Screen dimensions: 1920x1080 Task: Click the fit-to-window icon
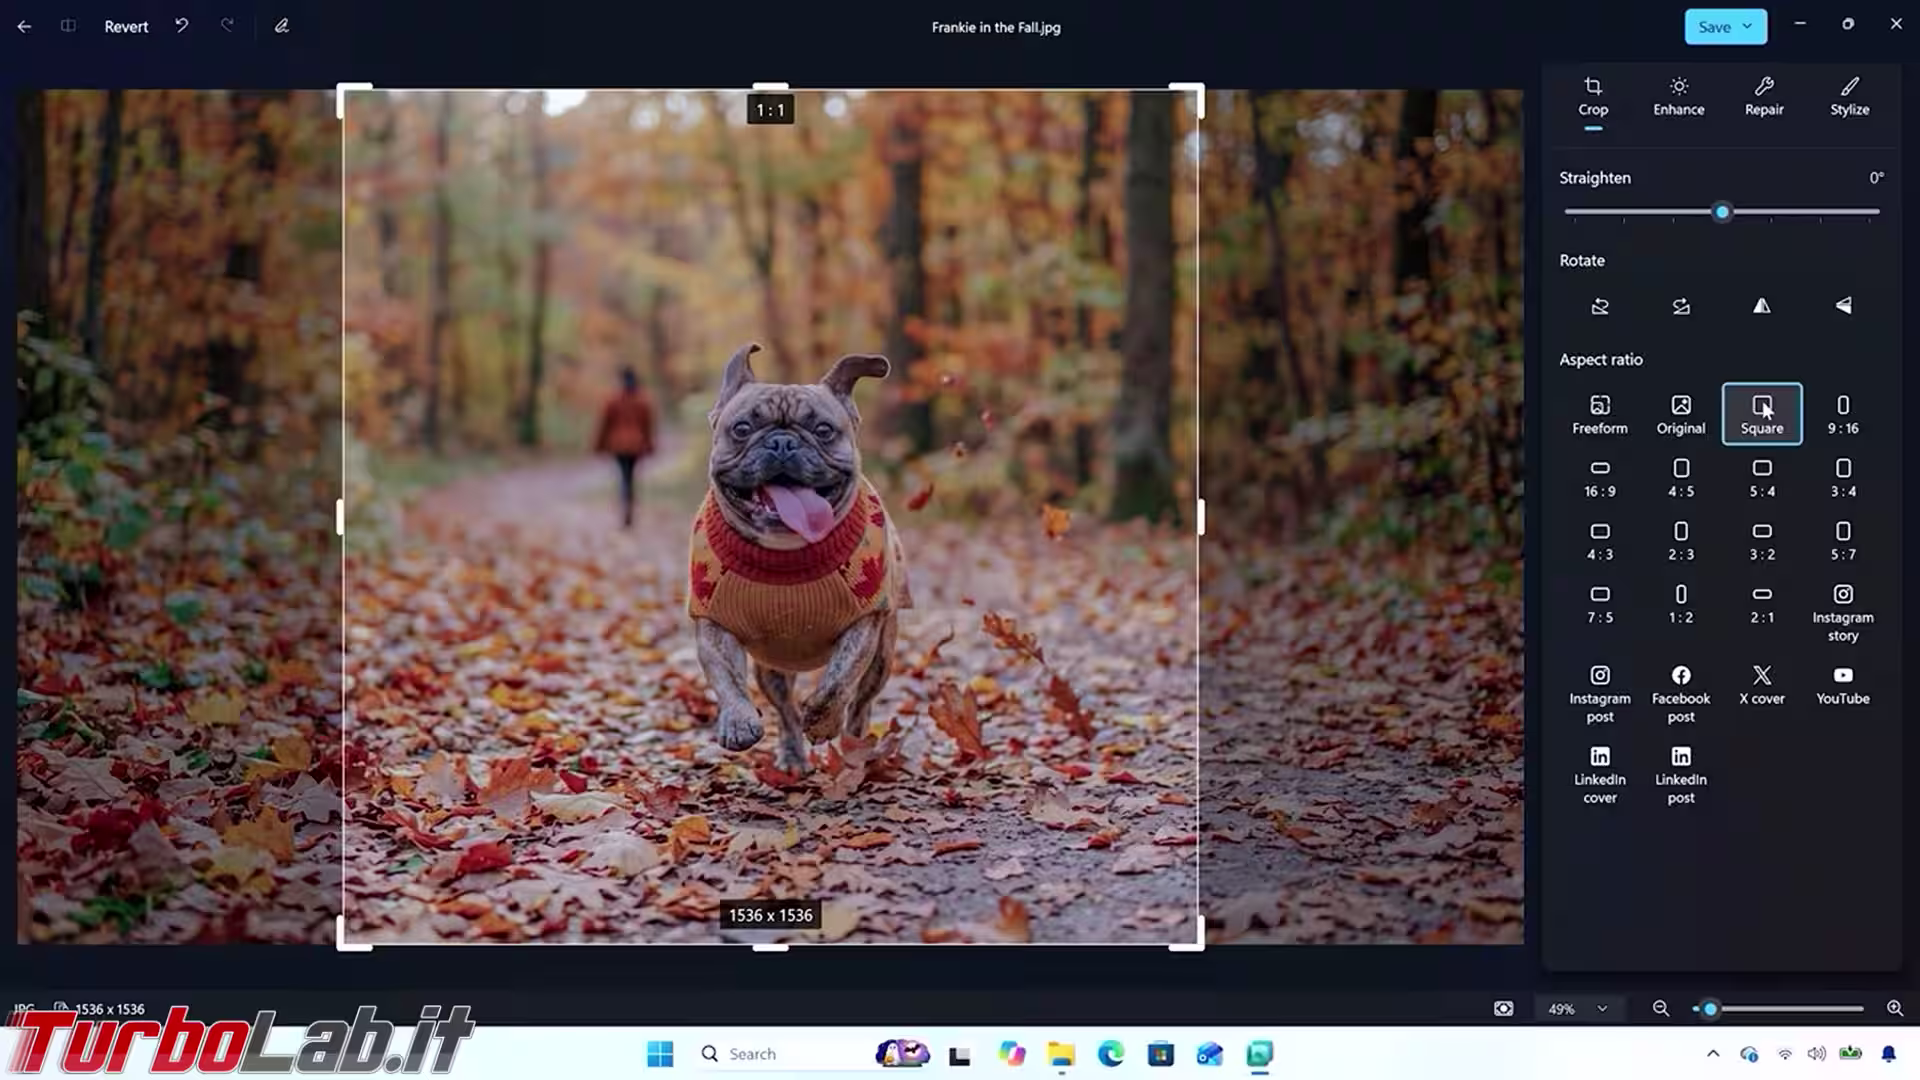point(1503,1009)
